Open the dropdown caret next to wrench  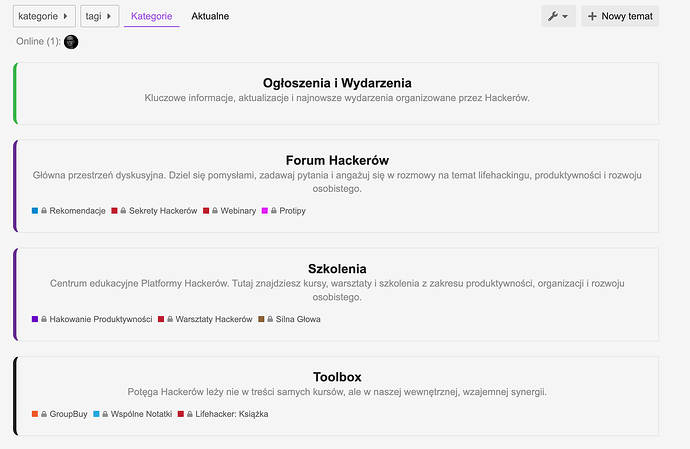tap(565, 17)
